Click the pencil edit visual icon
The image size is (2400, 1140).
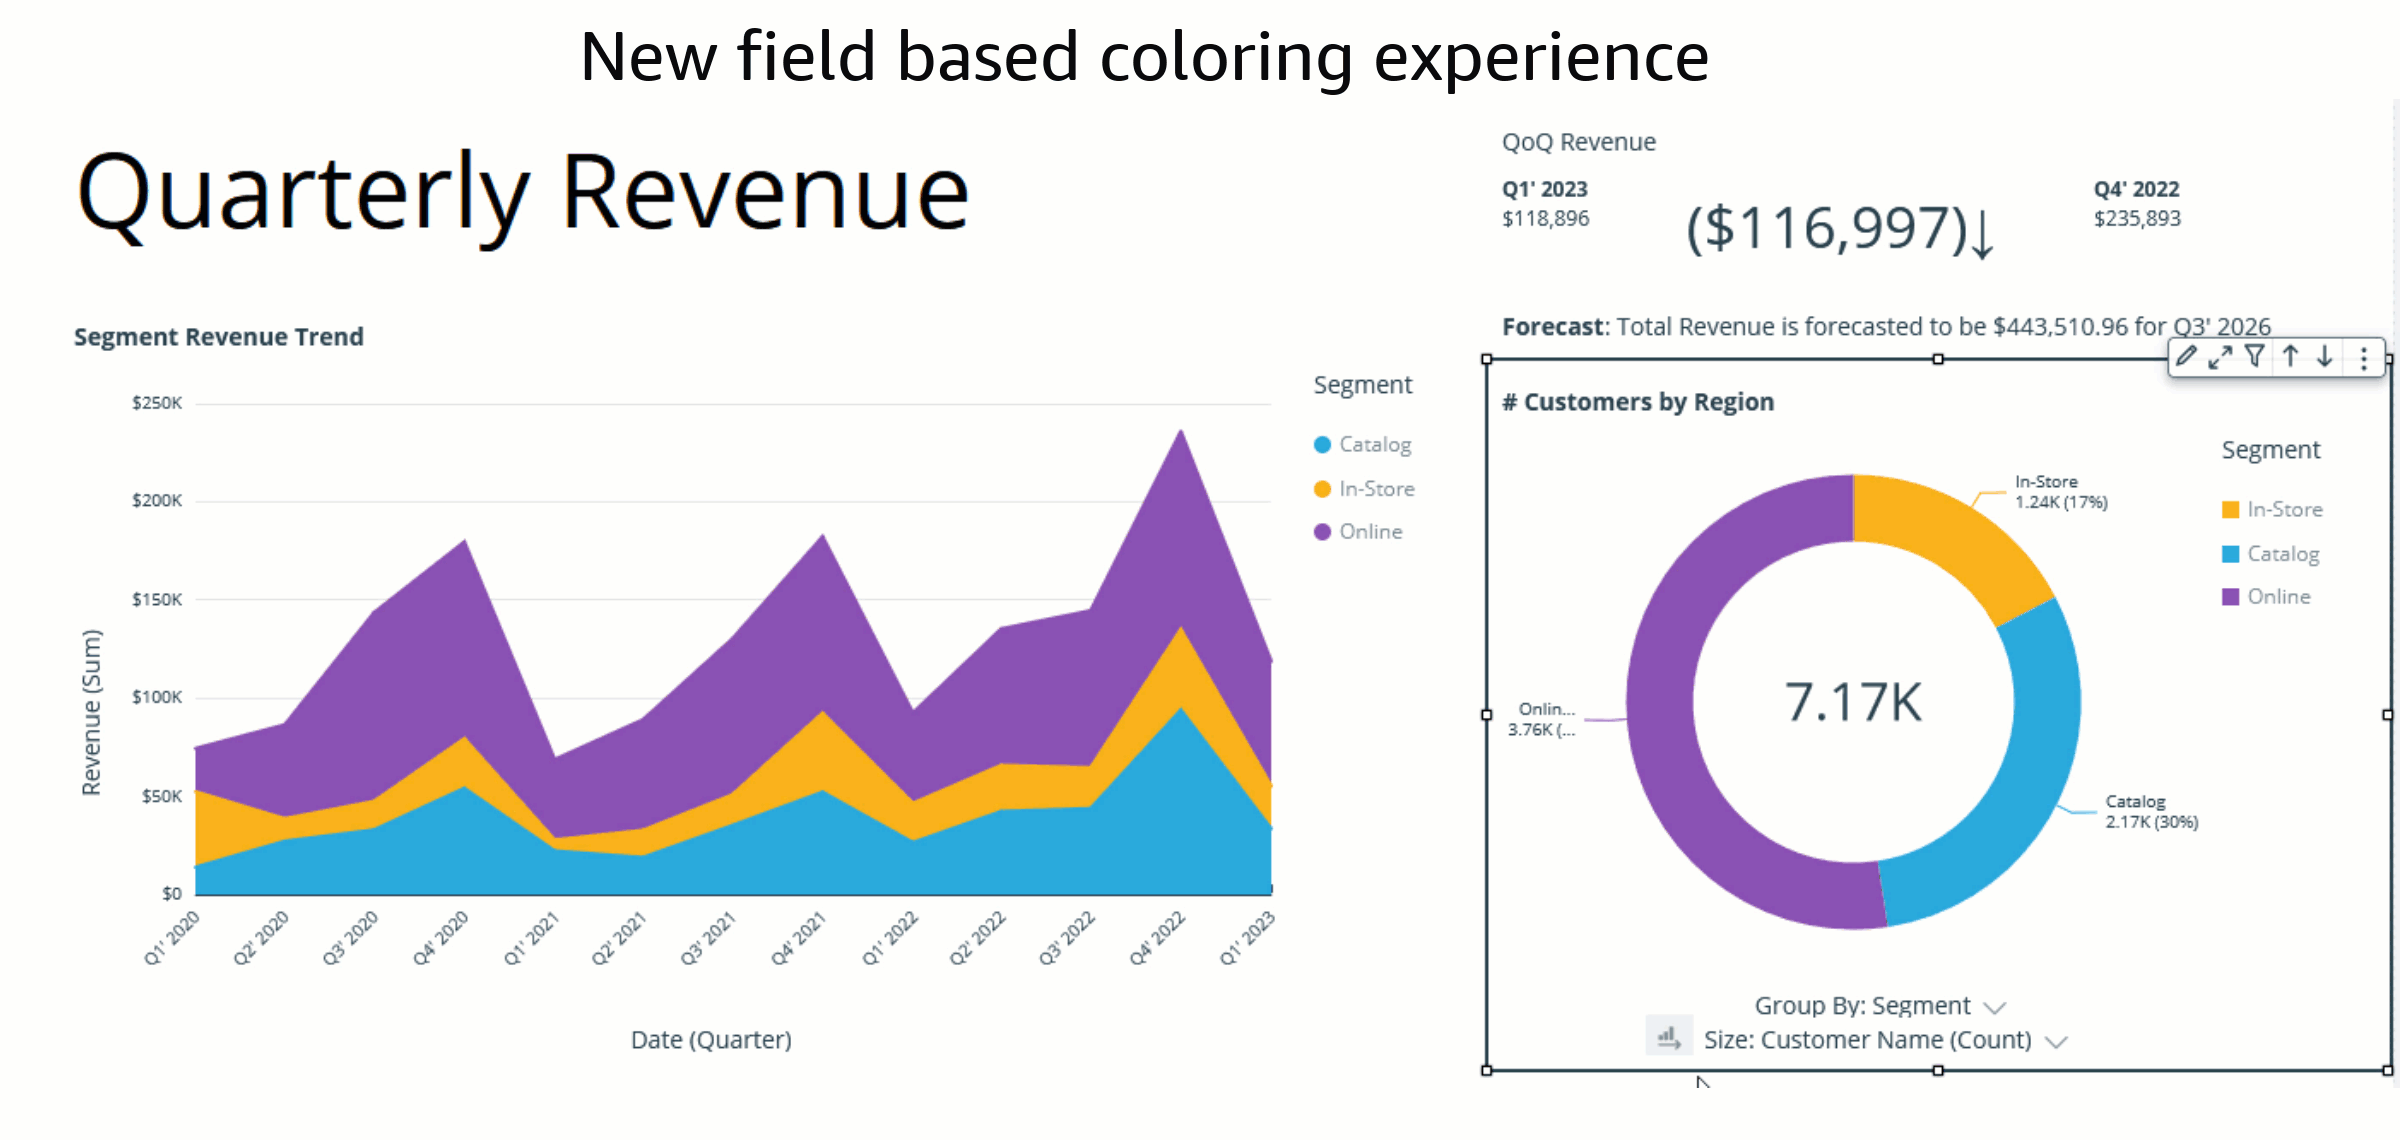tap(2187, 356)
